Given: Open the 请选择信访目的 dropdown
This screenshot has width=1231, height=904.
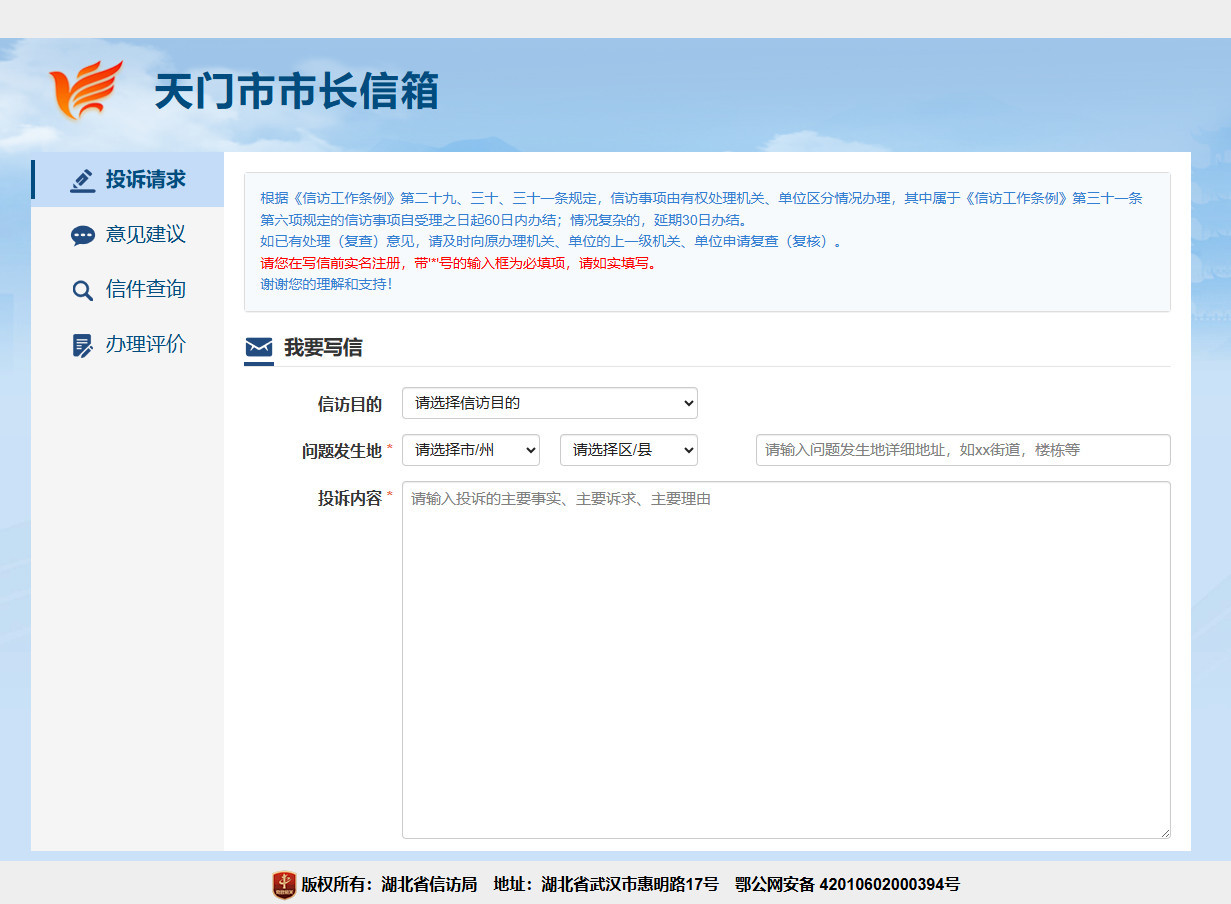Looking at the screenshot, I should 549,403.
